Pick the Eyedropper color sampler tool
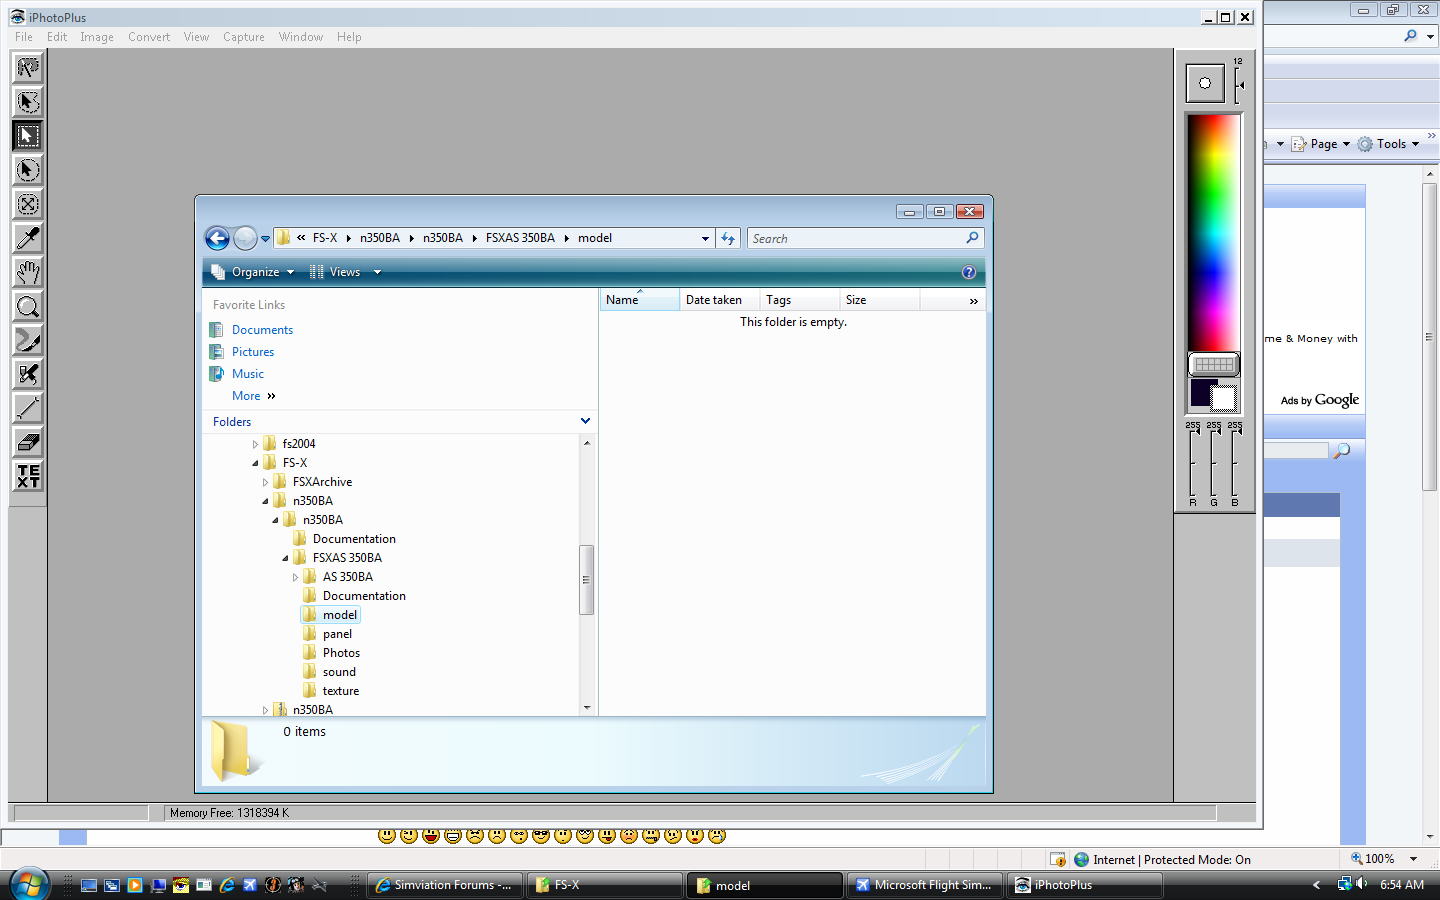The height and width of the screenshot is (900, 1440). [28, 238]
